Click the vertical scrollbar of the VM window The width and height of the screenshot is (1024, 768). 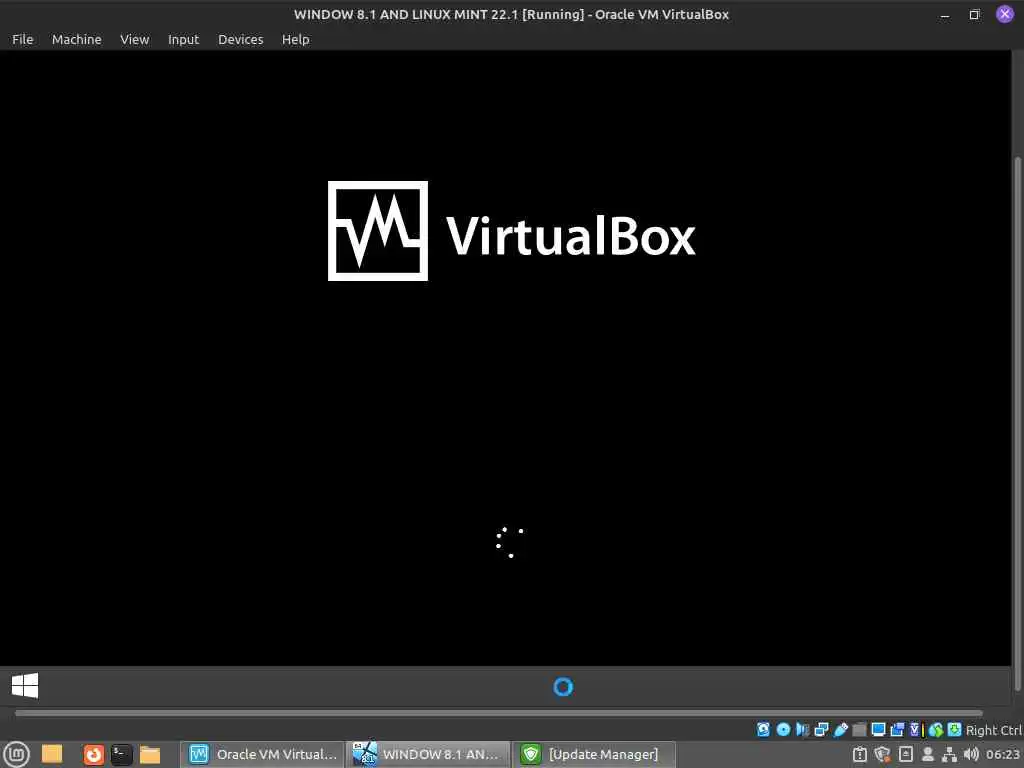[x=1017, y=423]
